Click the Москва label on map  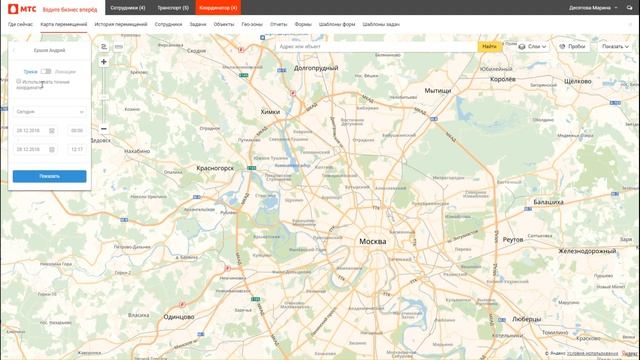[373, 241]
